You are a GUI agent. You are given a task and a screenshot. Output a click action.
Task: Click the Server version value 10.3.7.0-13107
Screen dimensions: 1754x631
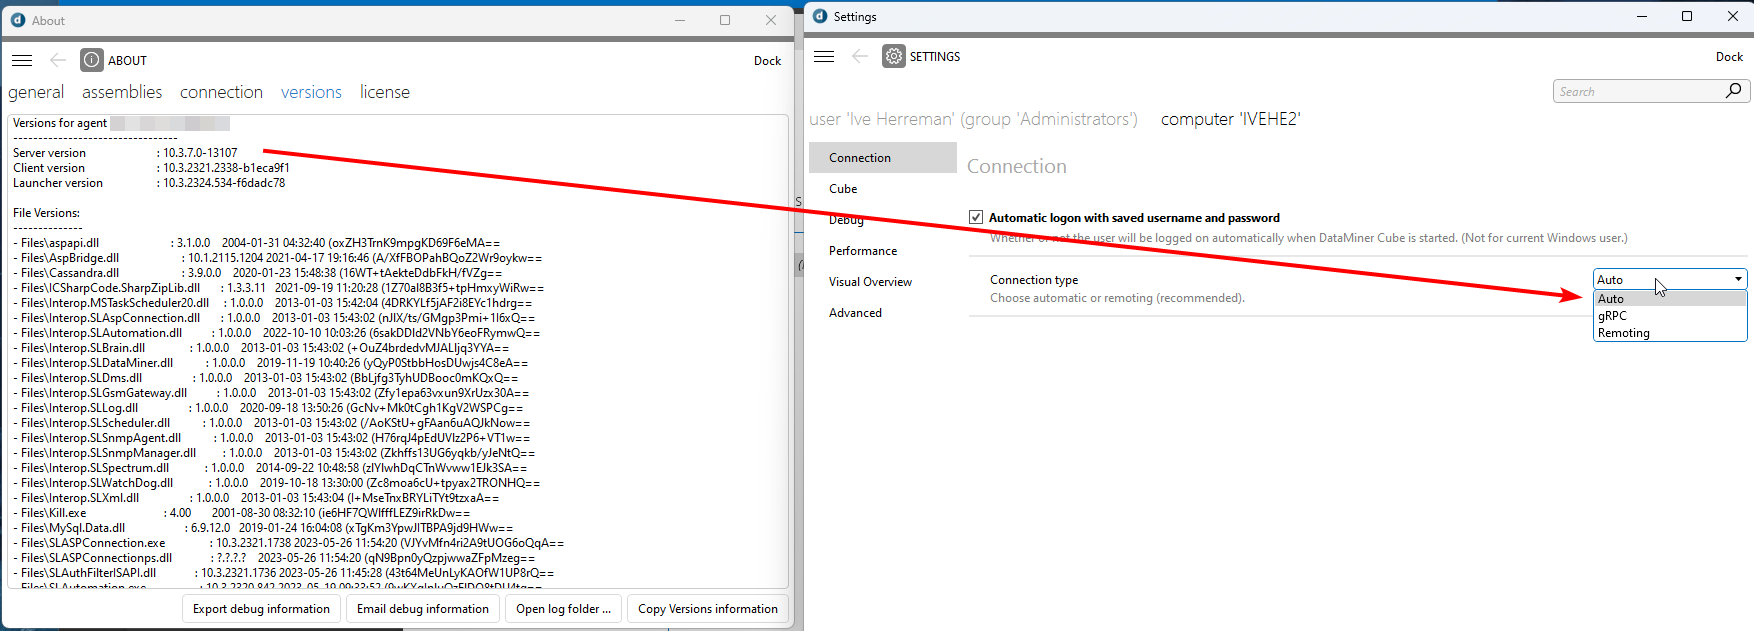[200, 153]
